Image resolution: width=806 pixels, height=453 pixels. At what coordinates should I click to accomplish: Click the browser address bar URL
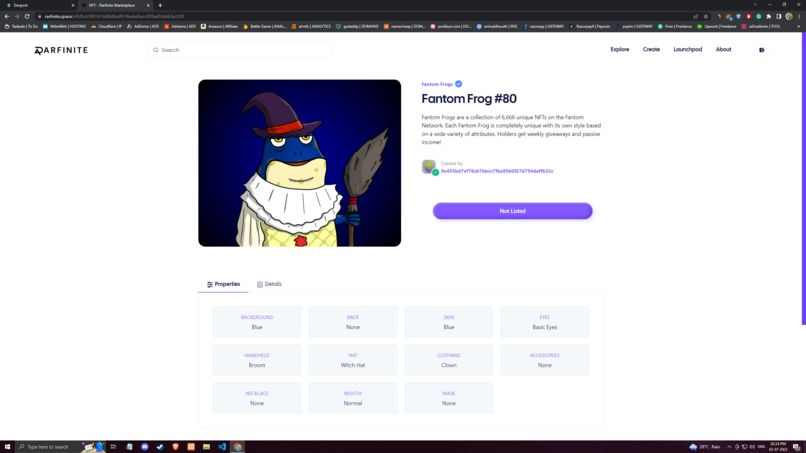pos(114,16)
